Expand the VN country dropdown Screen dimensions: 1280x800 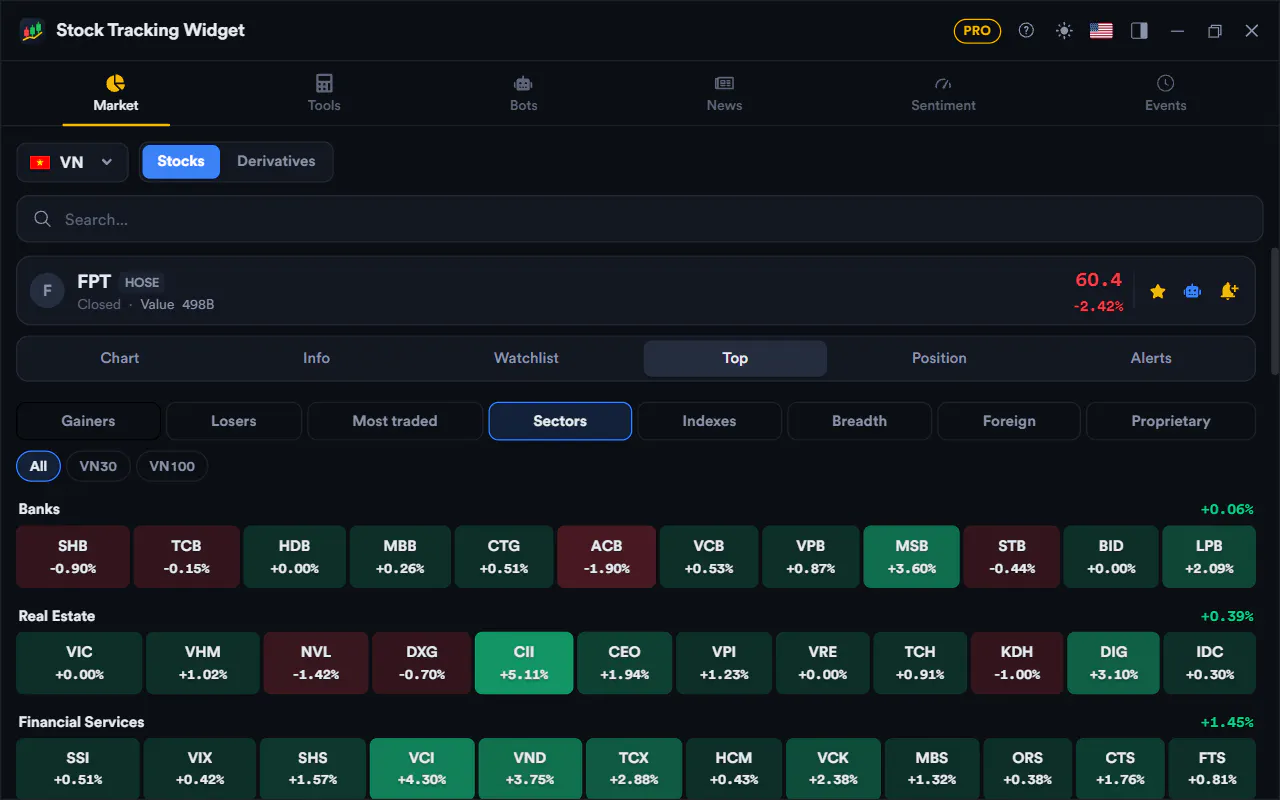coord(73,162)
